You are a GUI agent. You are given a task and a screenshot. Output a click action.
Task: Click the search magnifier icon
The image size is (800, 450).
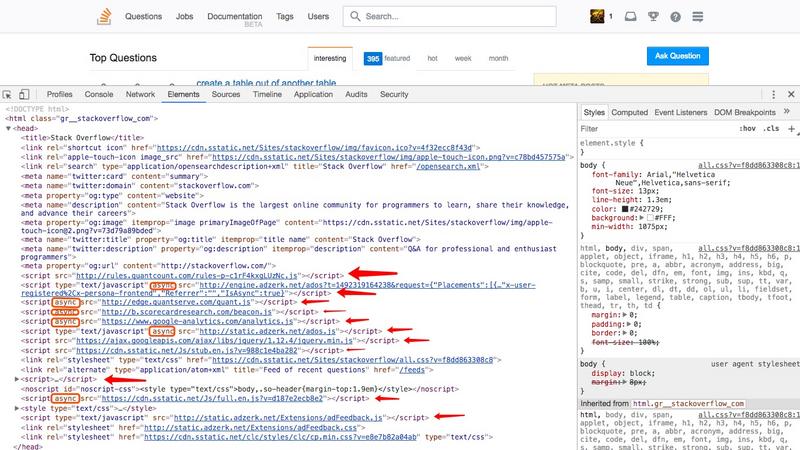click(x=355, y=16)
